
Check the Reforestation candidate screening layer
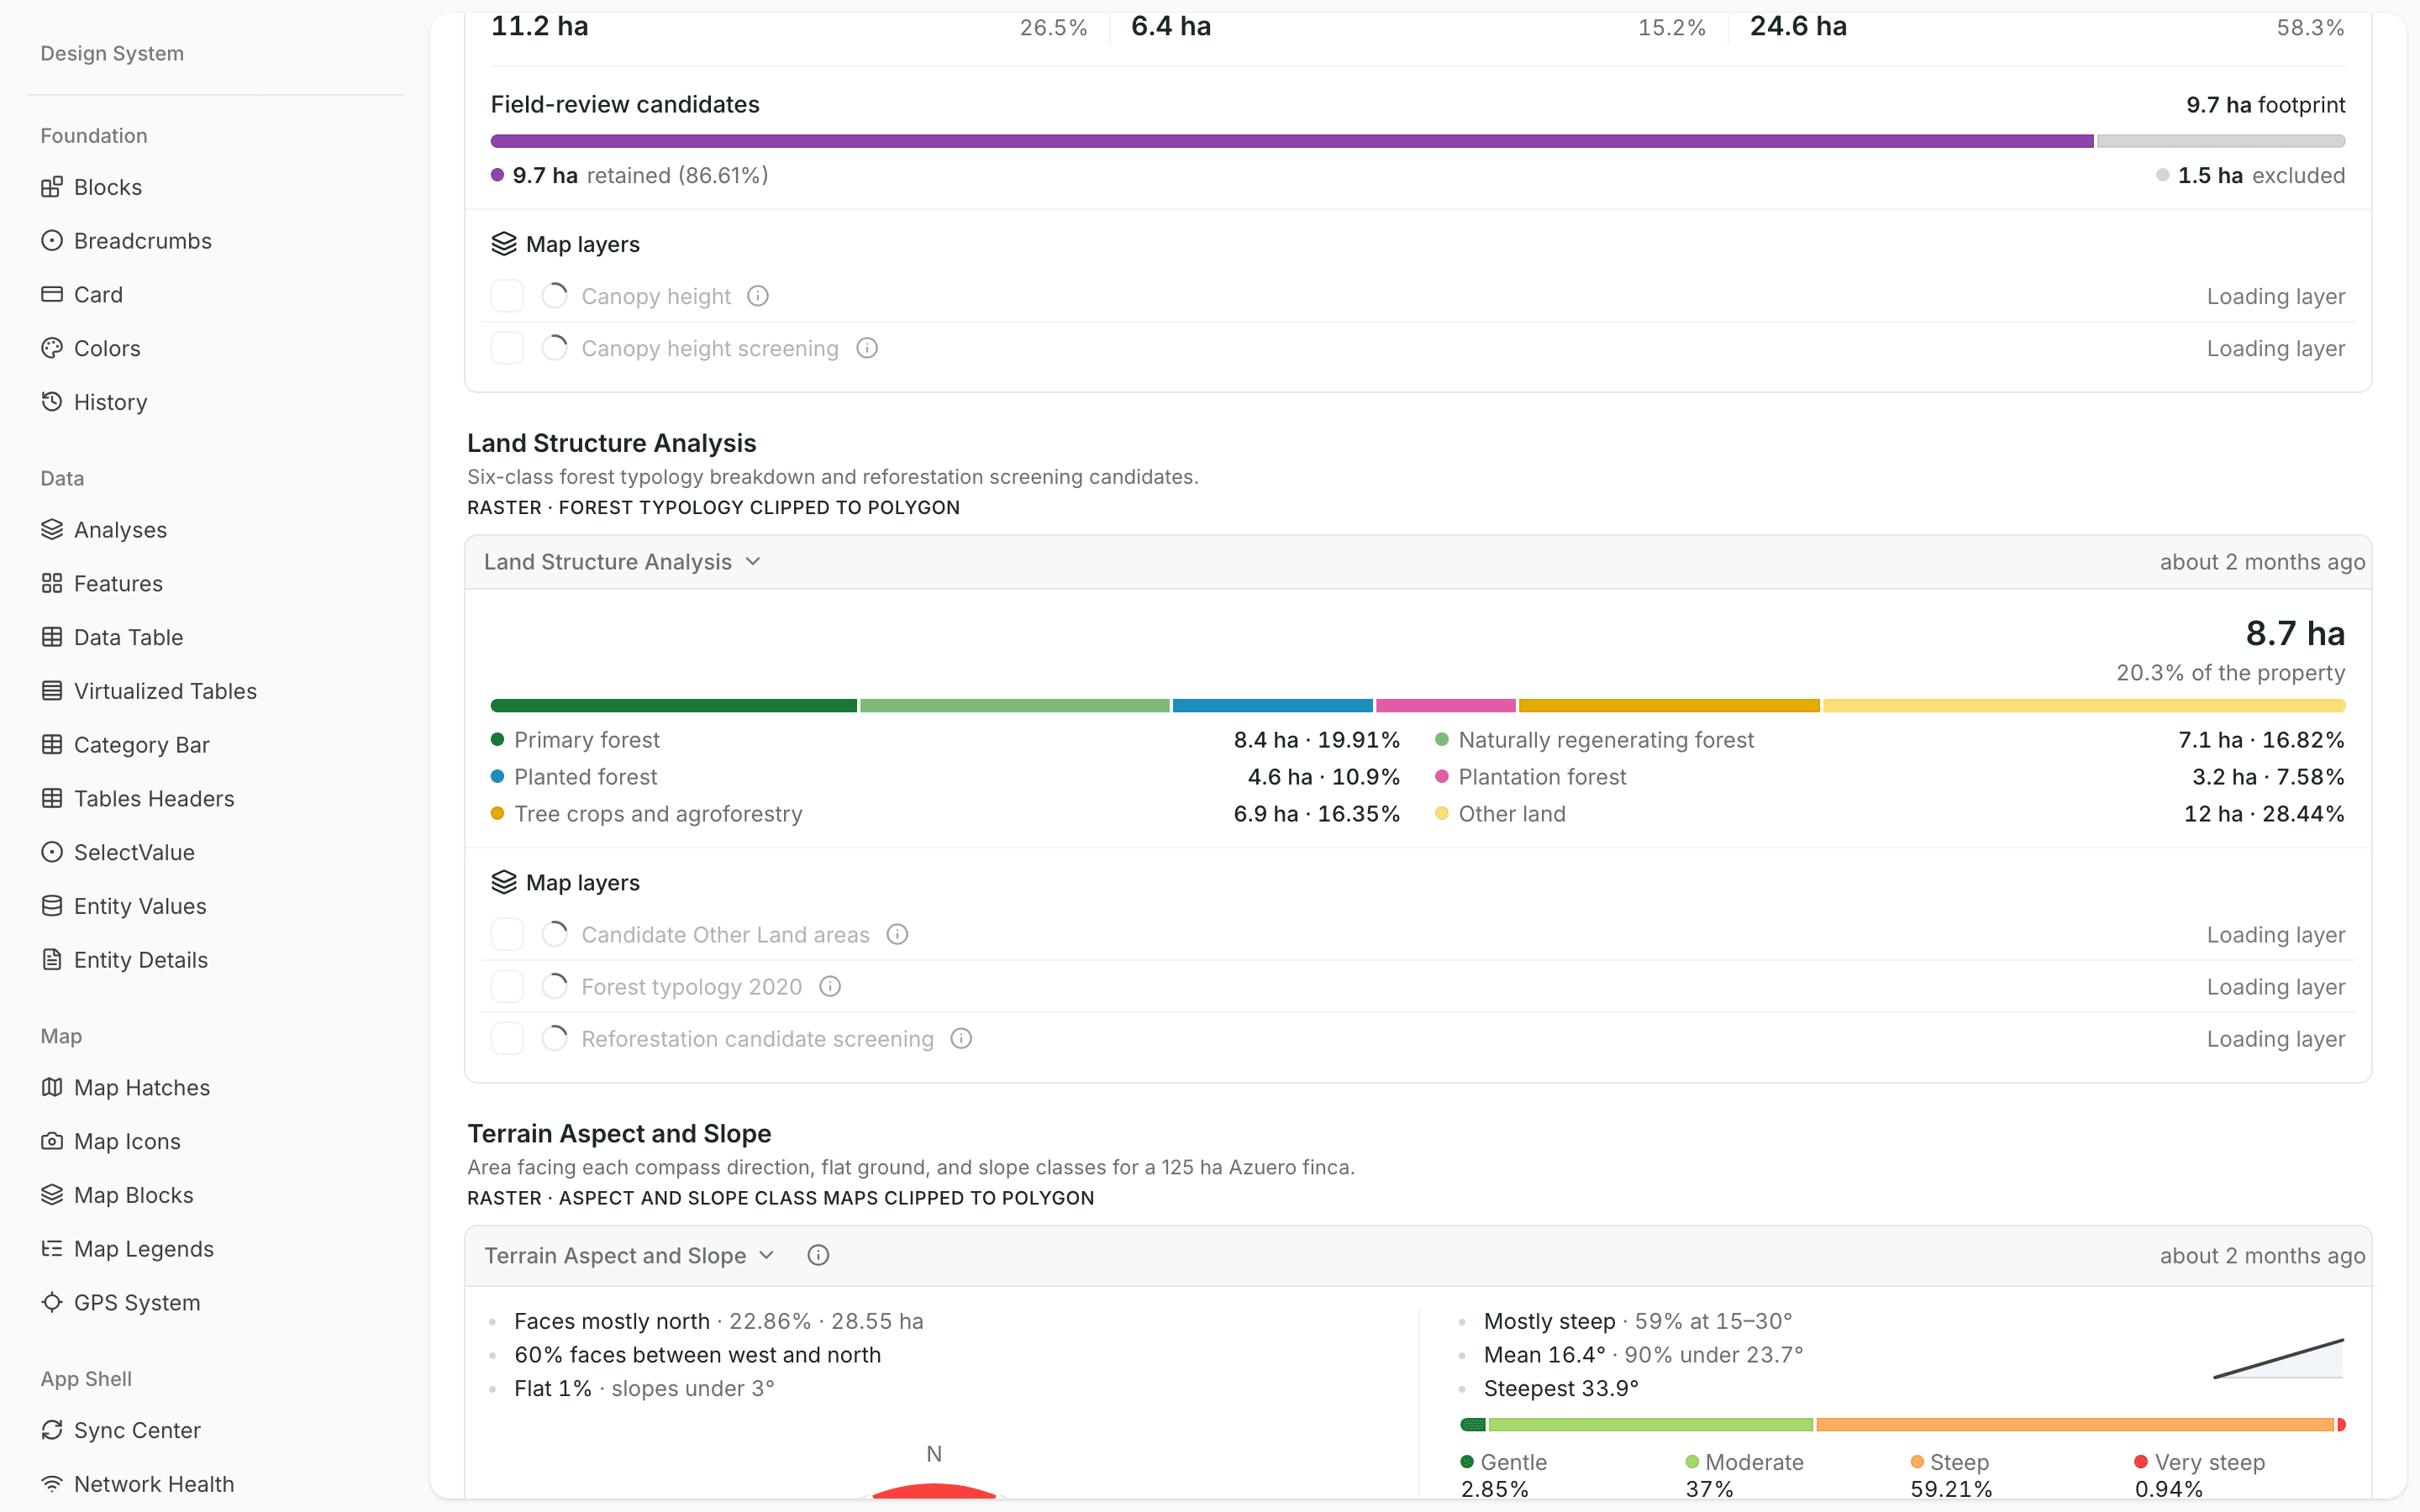click(x=507, y=1039)
